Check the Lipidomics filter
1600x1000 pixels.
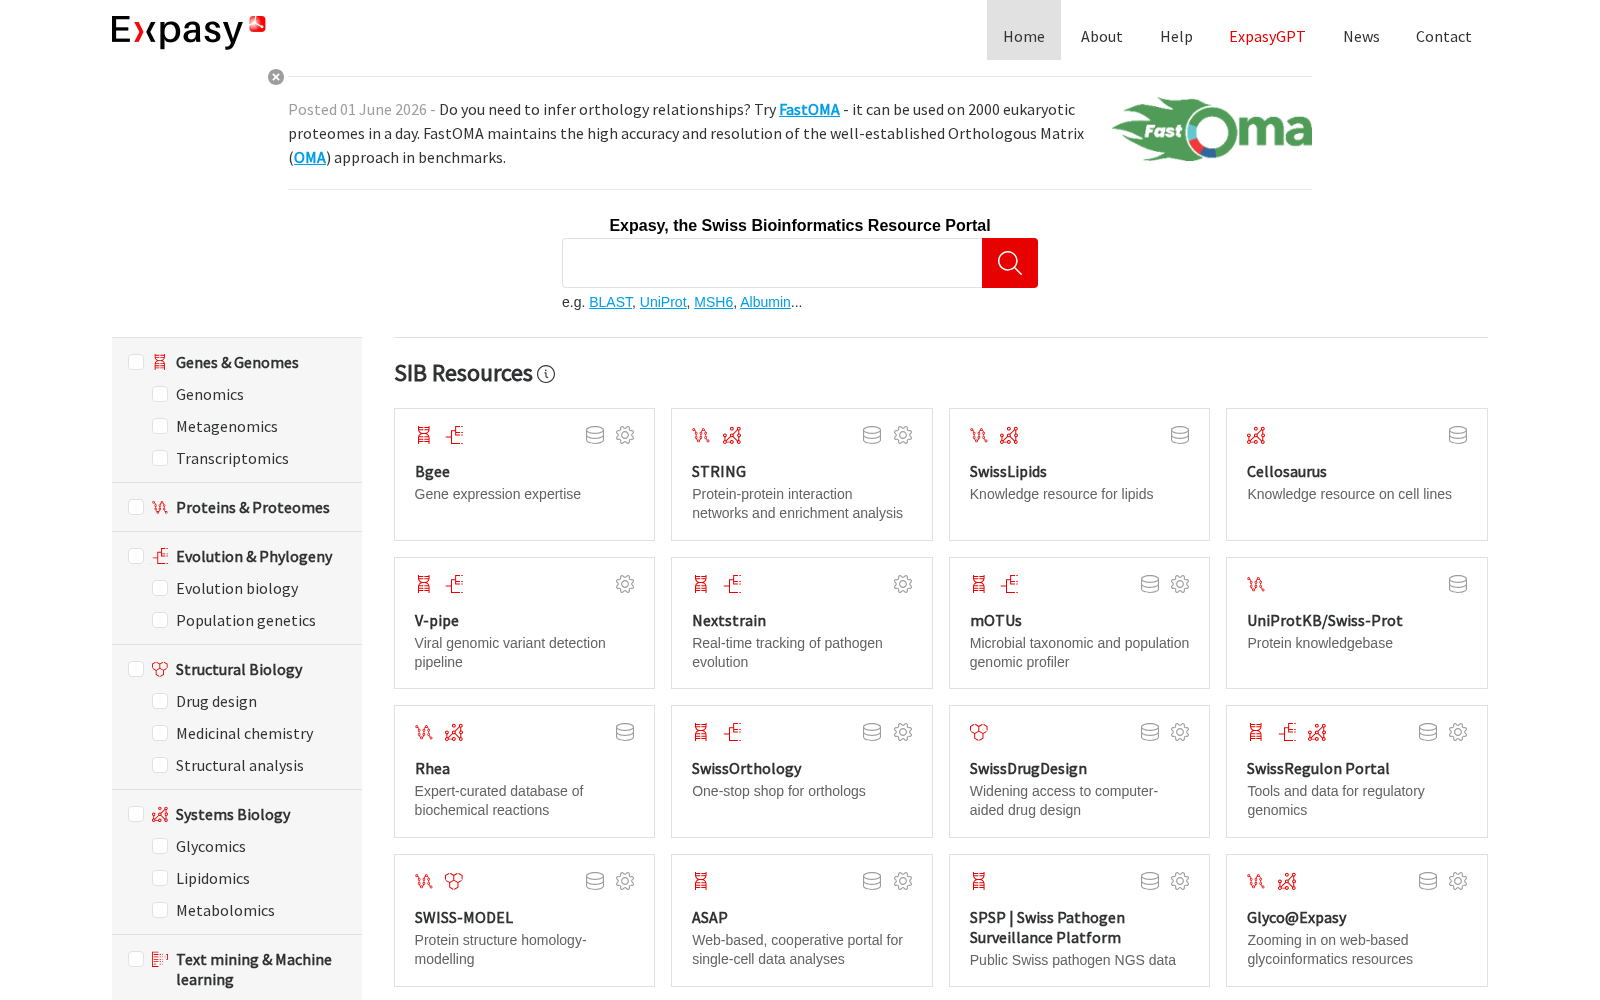pyautogui.click(x=160, y=878)
